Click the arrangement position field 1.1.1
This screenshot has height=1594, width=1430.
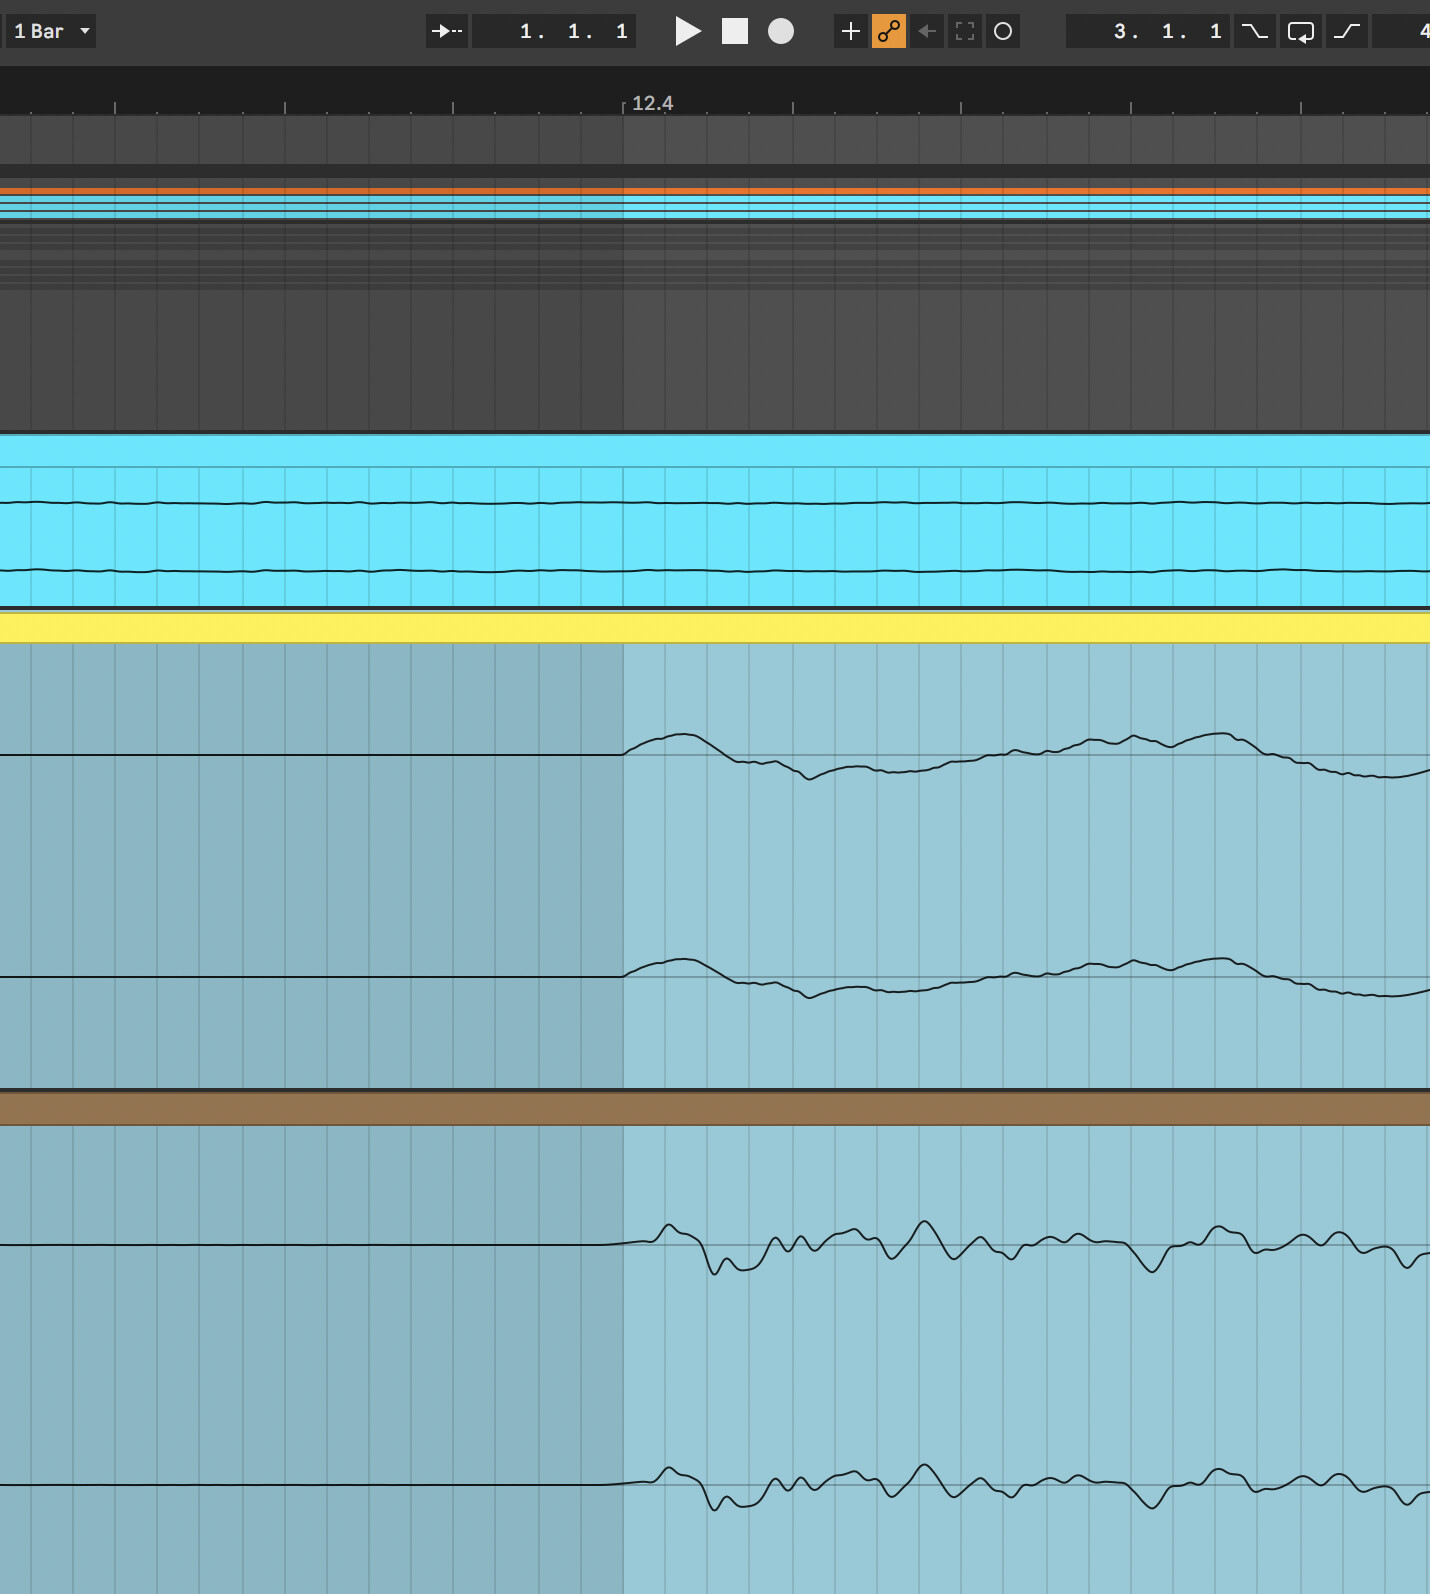point(555,31)
